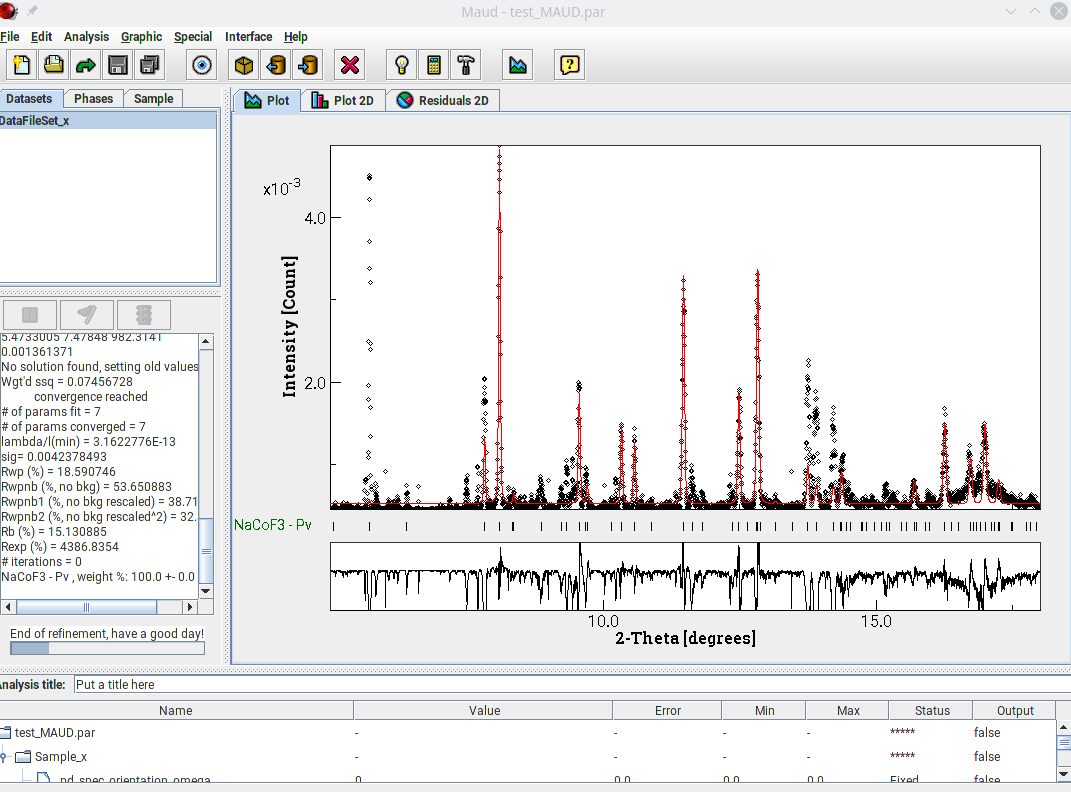Launch computation with the calculator icon

(x=434, y=65)
